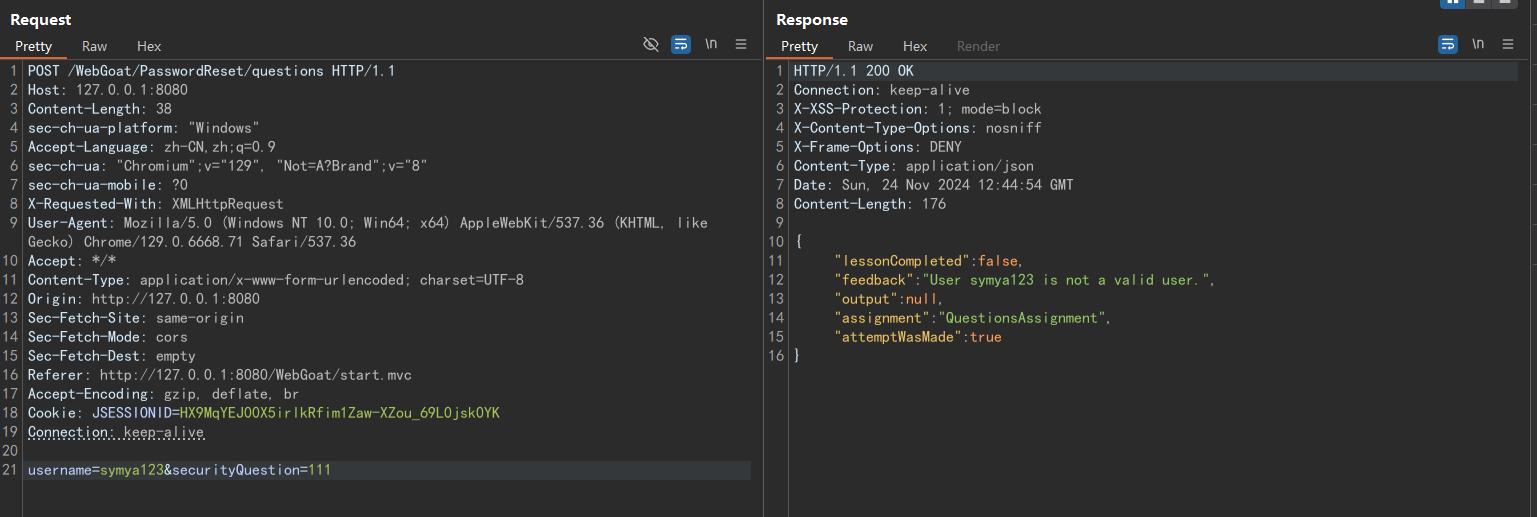
Task: Click the "output":null JSON line
Action: point(889,299)
